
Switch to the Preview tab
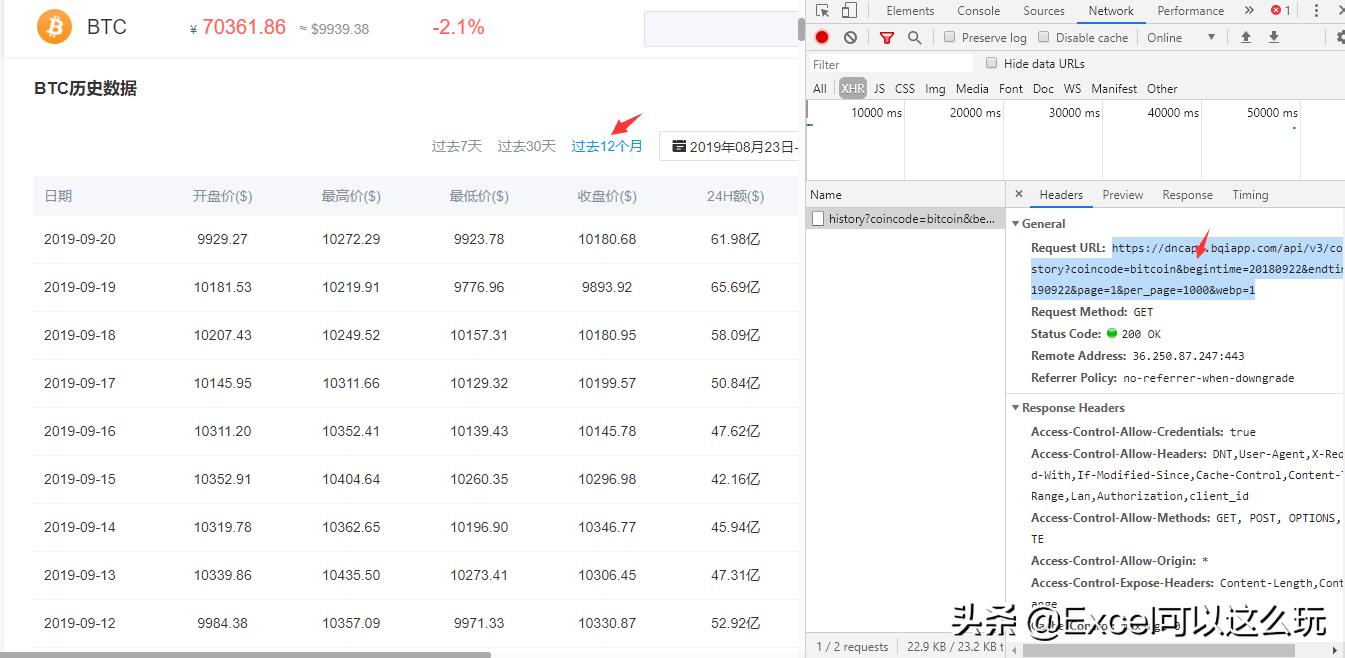pos(1122,194)
